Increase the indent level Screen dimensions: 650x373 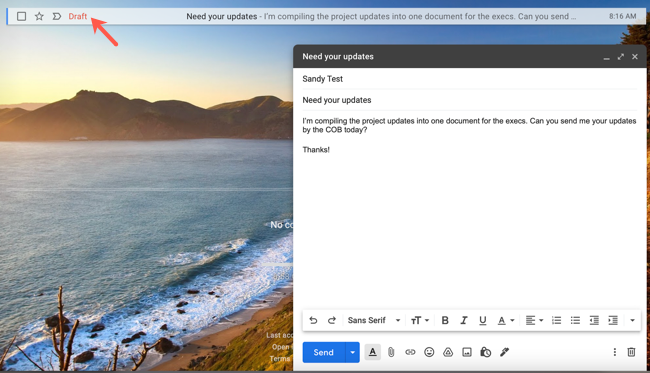613,320
